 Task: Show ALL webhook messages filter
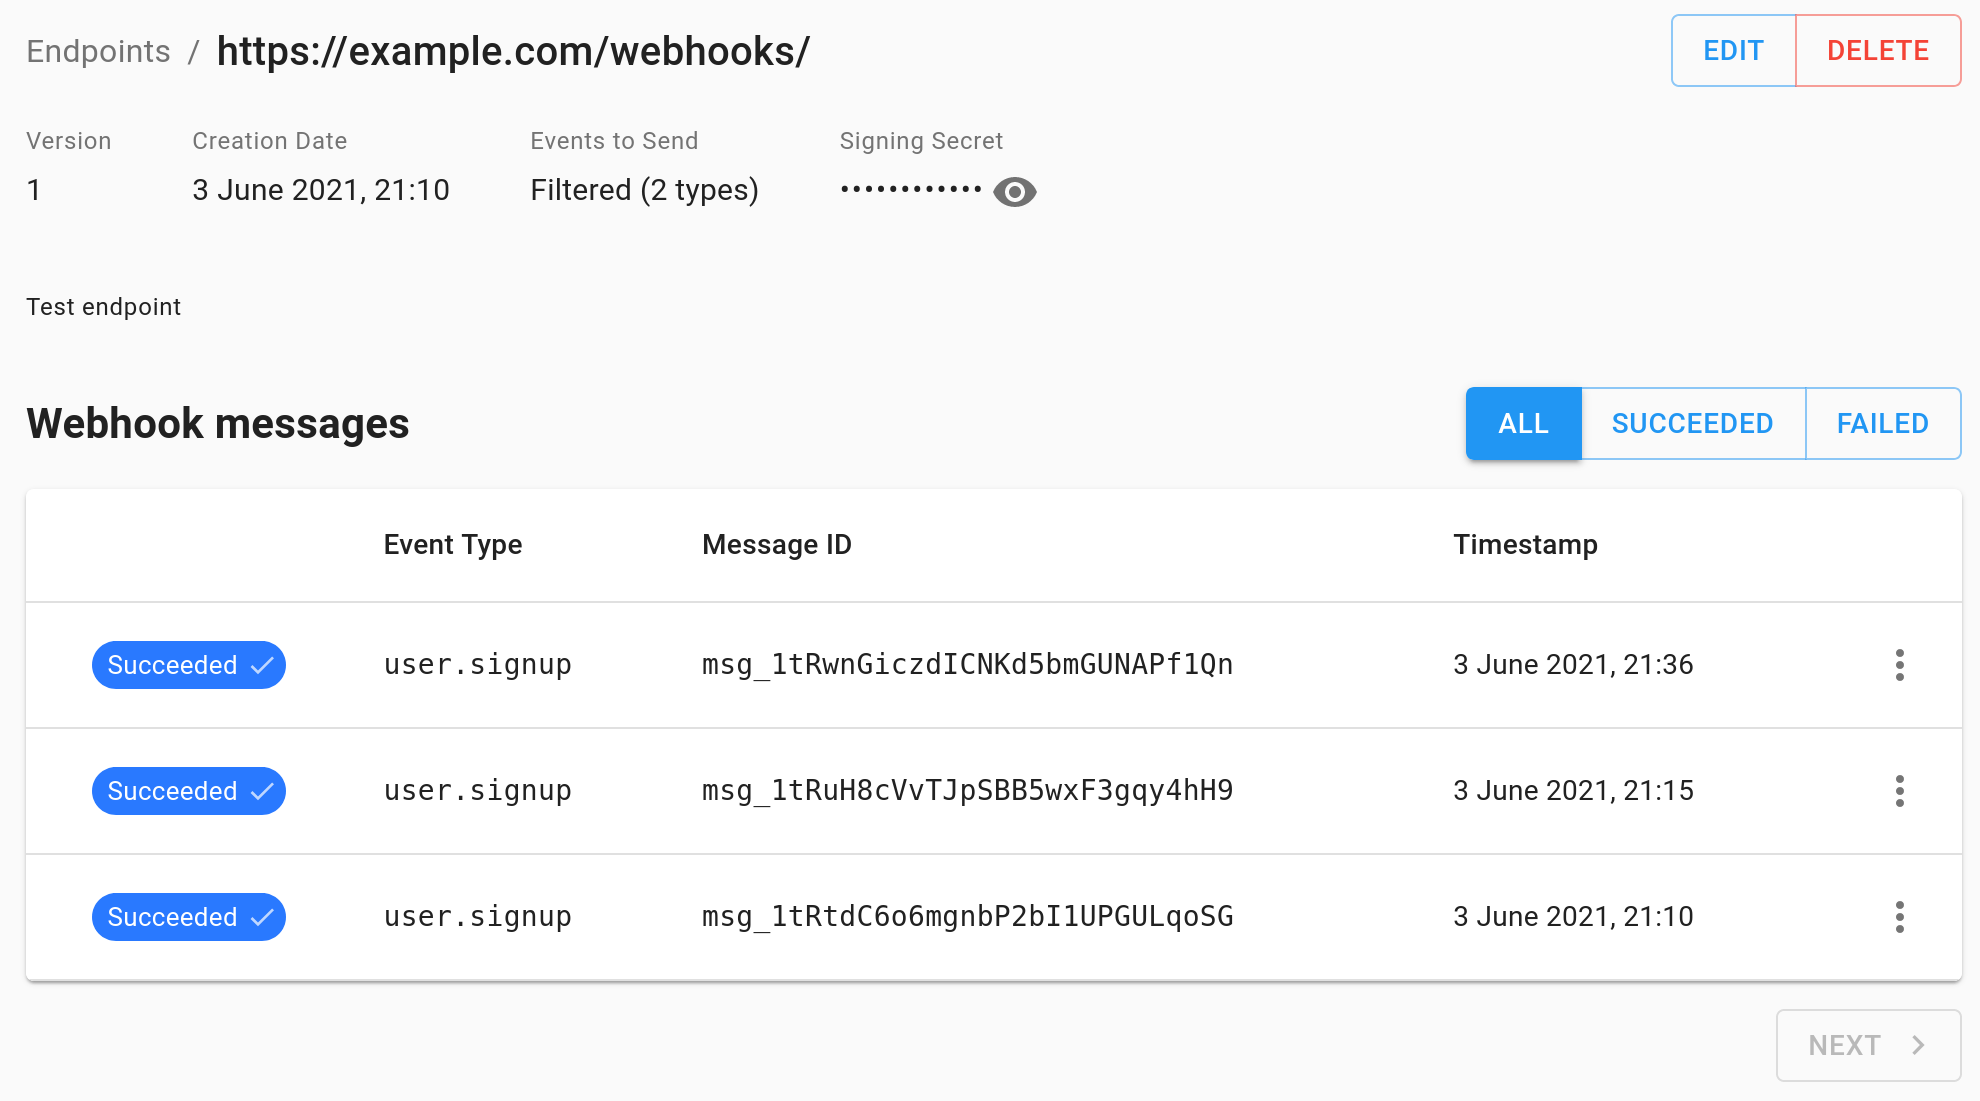click(1523, 424)
